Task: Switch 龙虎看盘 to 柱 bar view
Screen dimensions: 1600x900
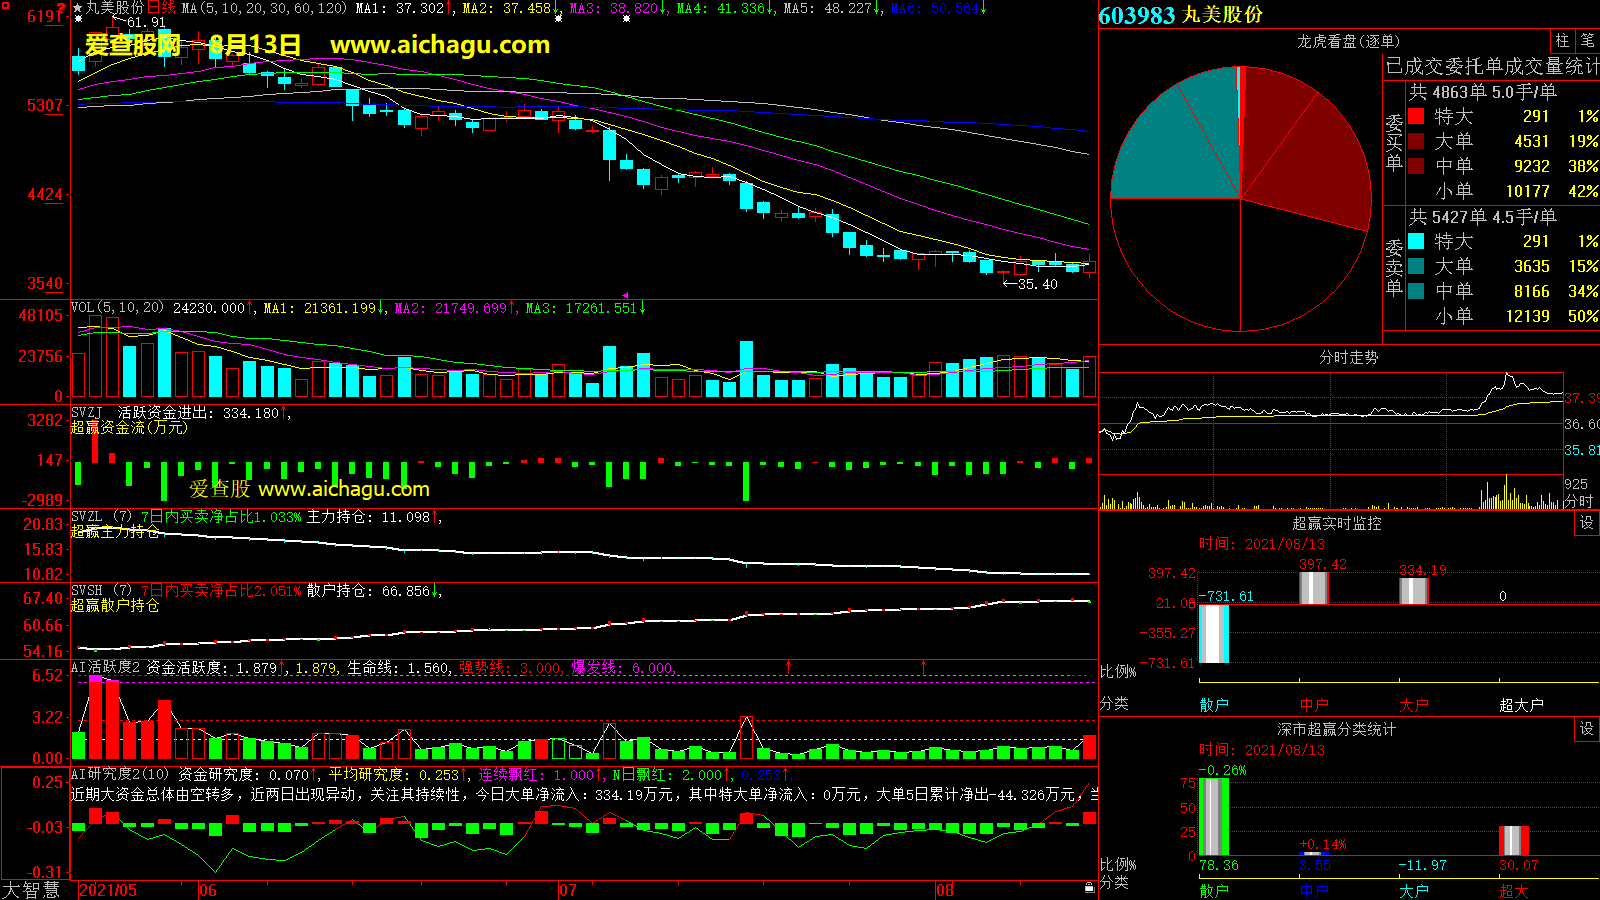Action: click(x=1562, y=40)
